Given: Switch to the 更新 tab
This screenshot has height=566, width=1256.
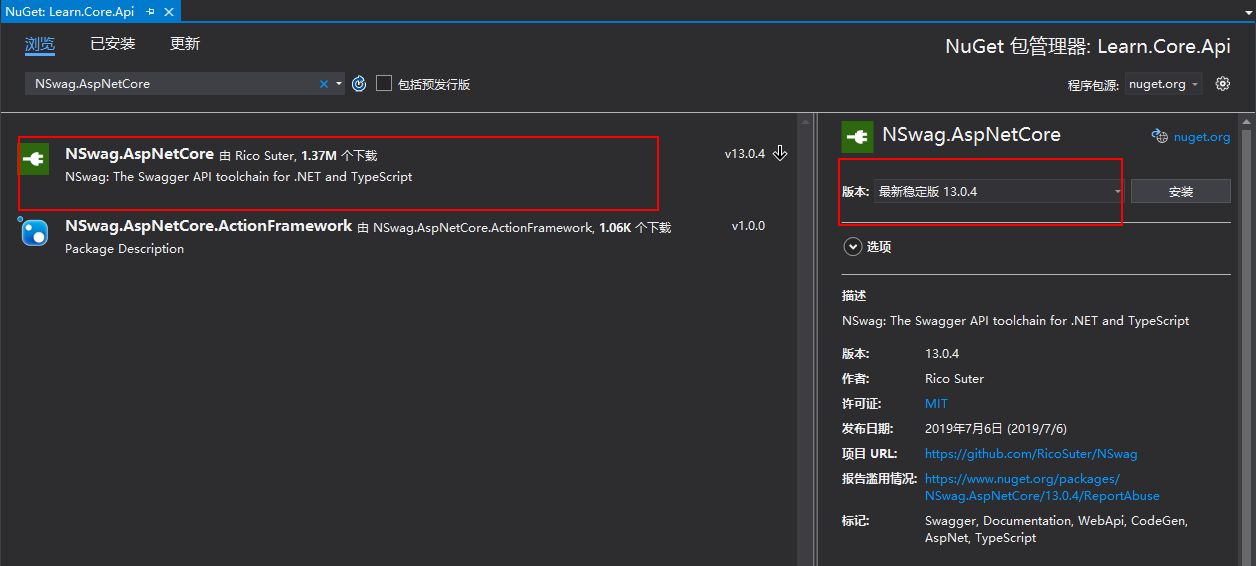Looking at the screenshot, I should (185, 44).
